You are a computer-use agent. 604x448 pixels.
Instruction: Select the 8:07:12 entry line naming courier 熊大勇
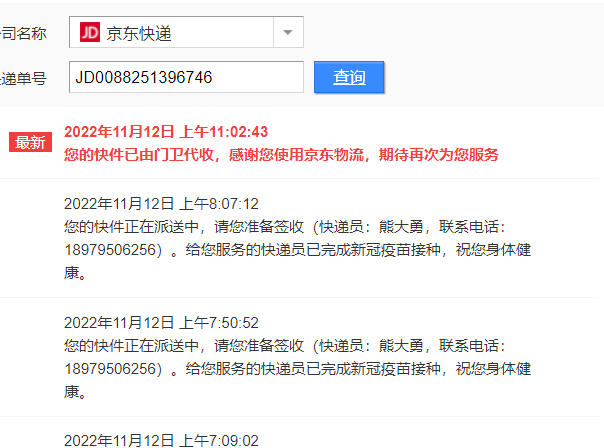coord(285,227)
